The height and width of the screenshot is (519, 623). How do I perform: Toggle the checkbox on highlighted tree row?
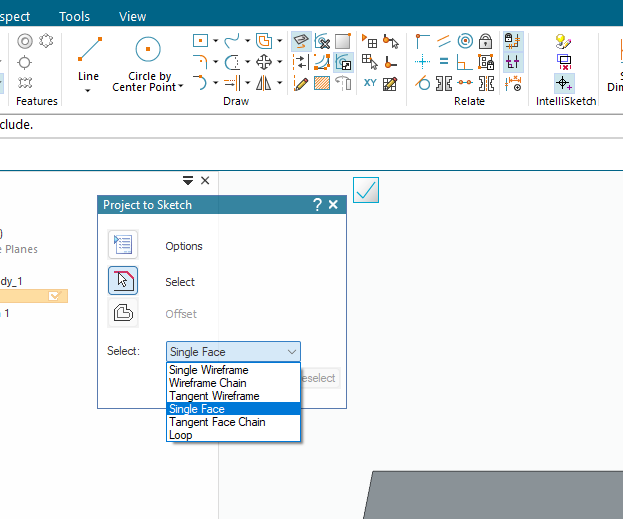click(57, 296)
